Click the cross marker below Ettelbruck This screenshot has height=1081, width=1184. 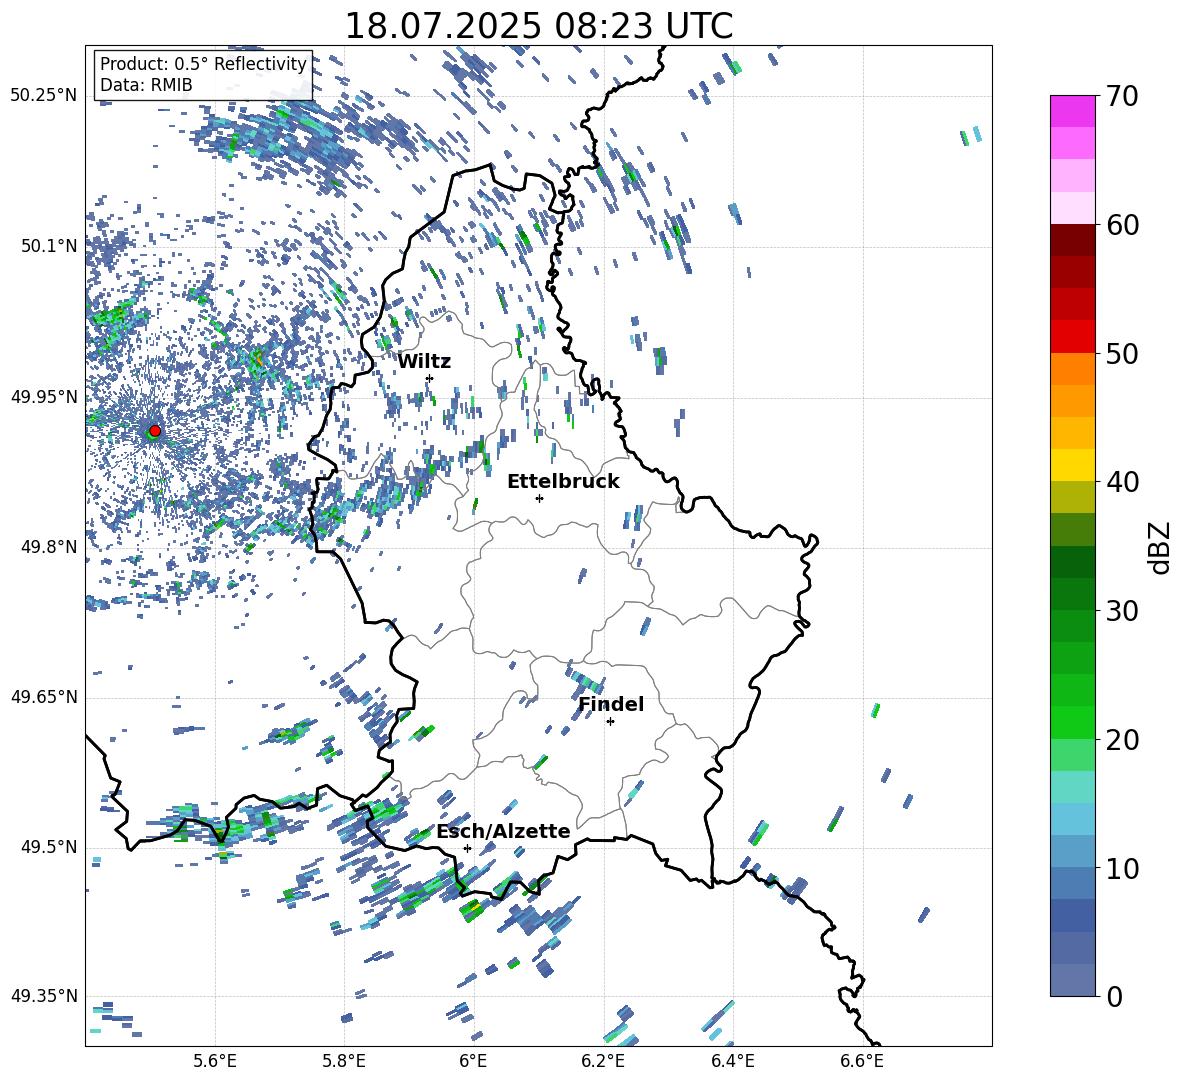point(539,498)
